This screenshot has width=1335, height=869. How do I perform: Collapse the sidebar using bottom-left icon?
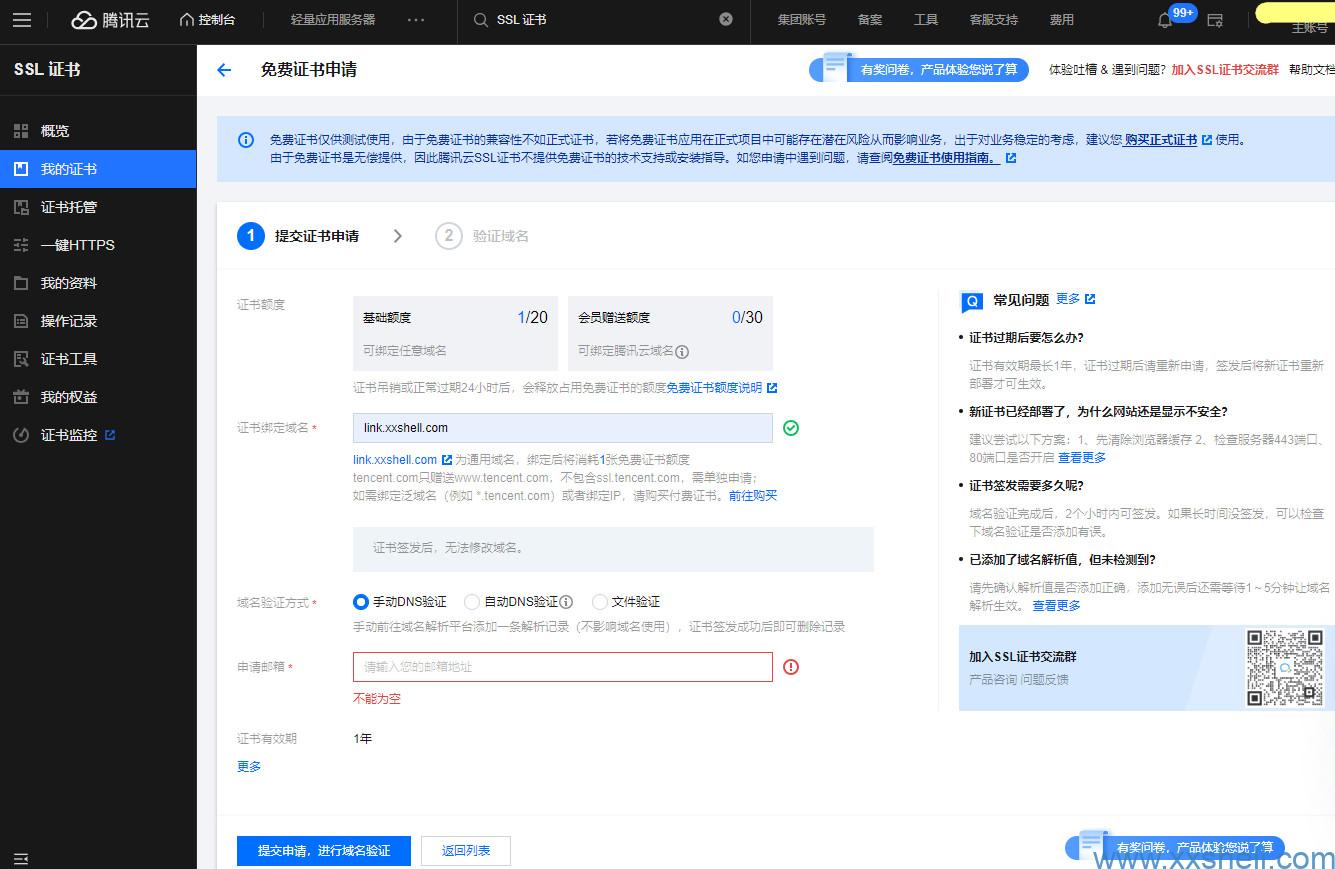click(21, 858)
